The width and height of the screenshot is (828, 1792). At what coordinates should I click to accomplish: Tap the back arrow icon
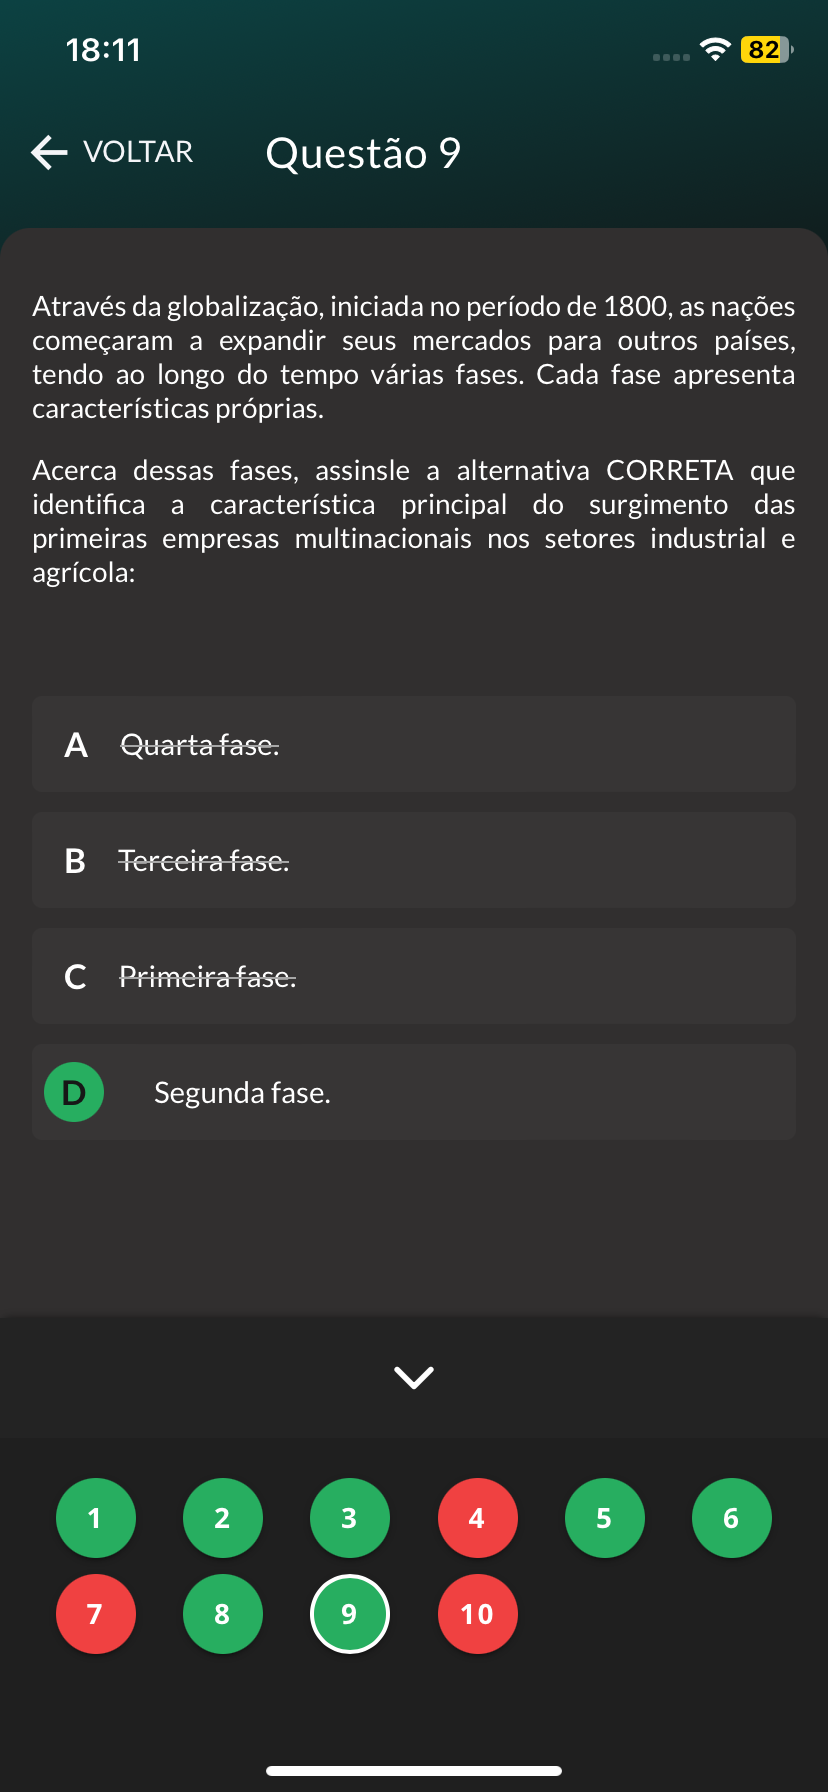point(49,152)
